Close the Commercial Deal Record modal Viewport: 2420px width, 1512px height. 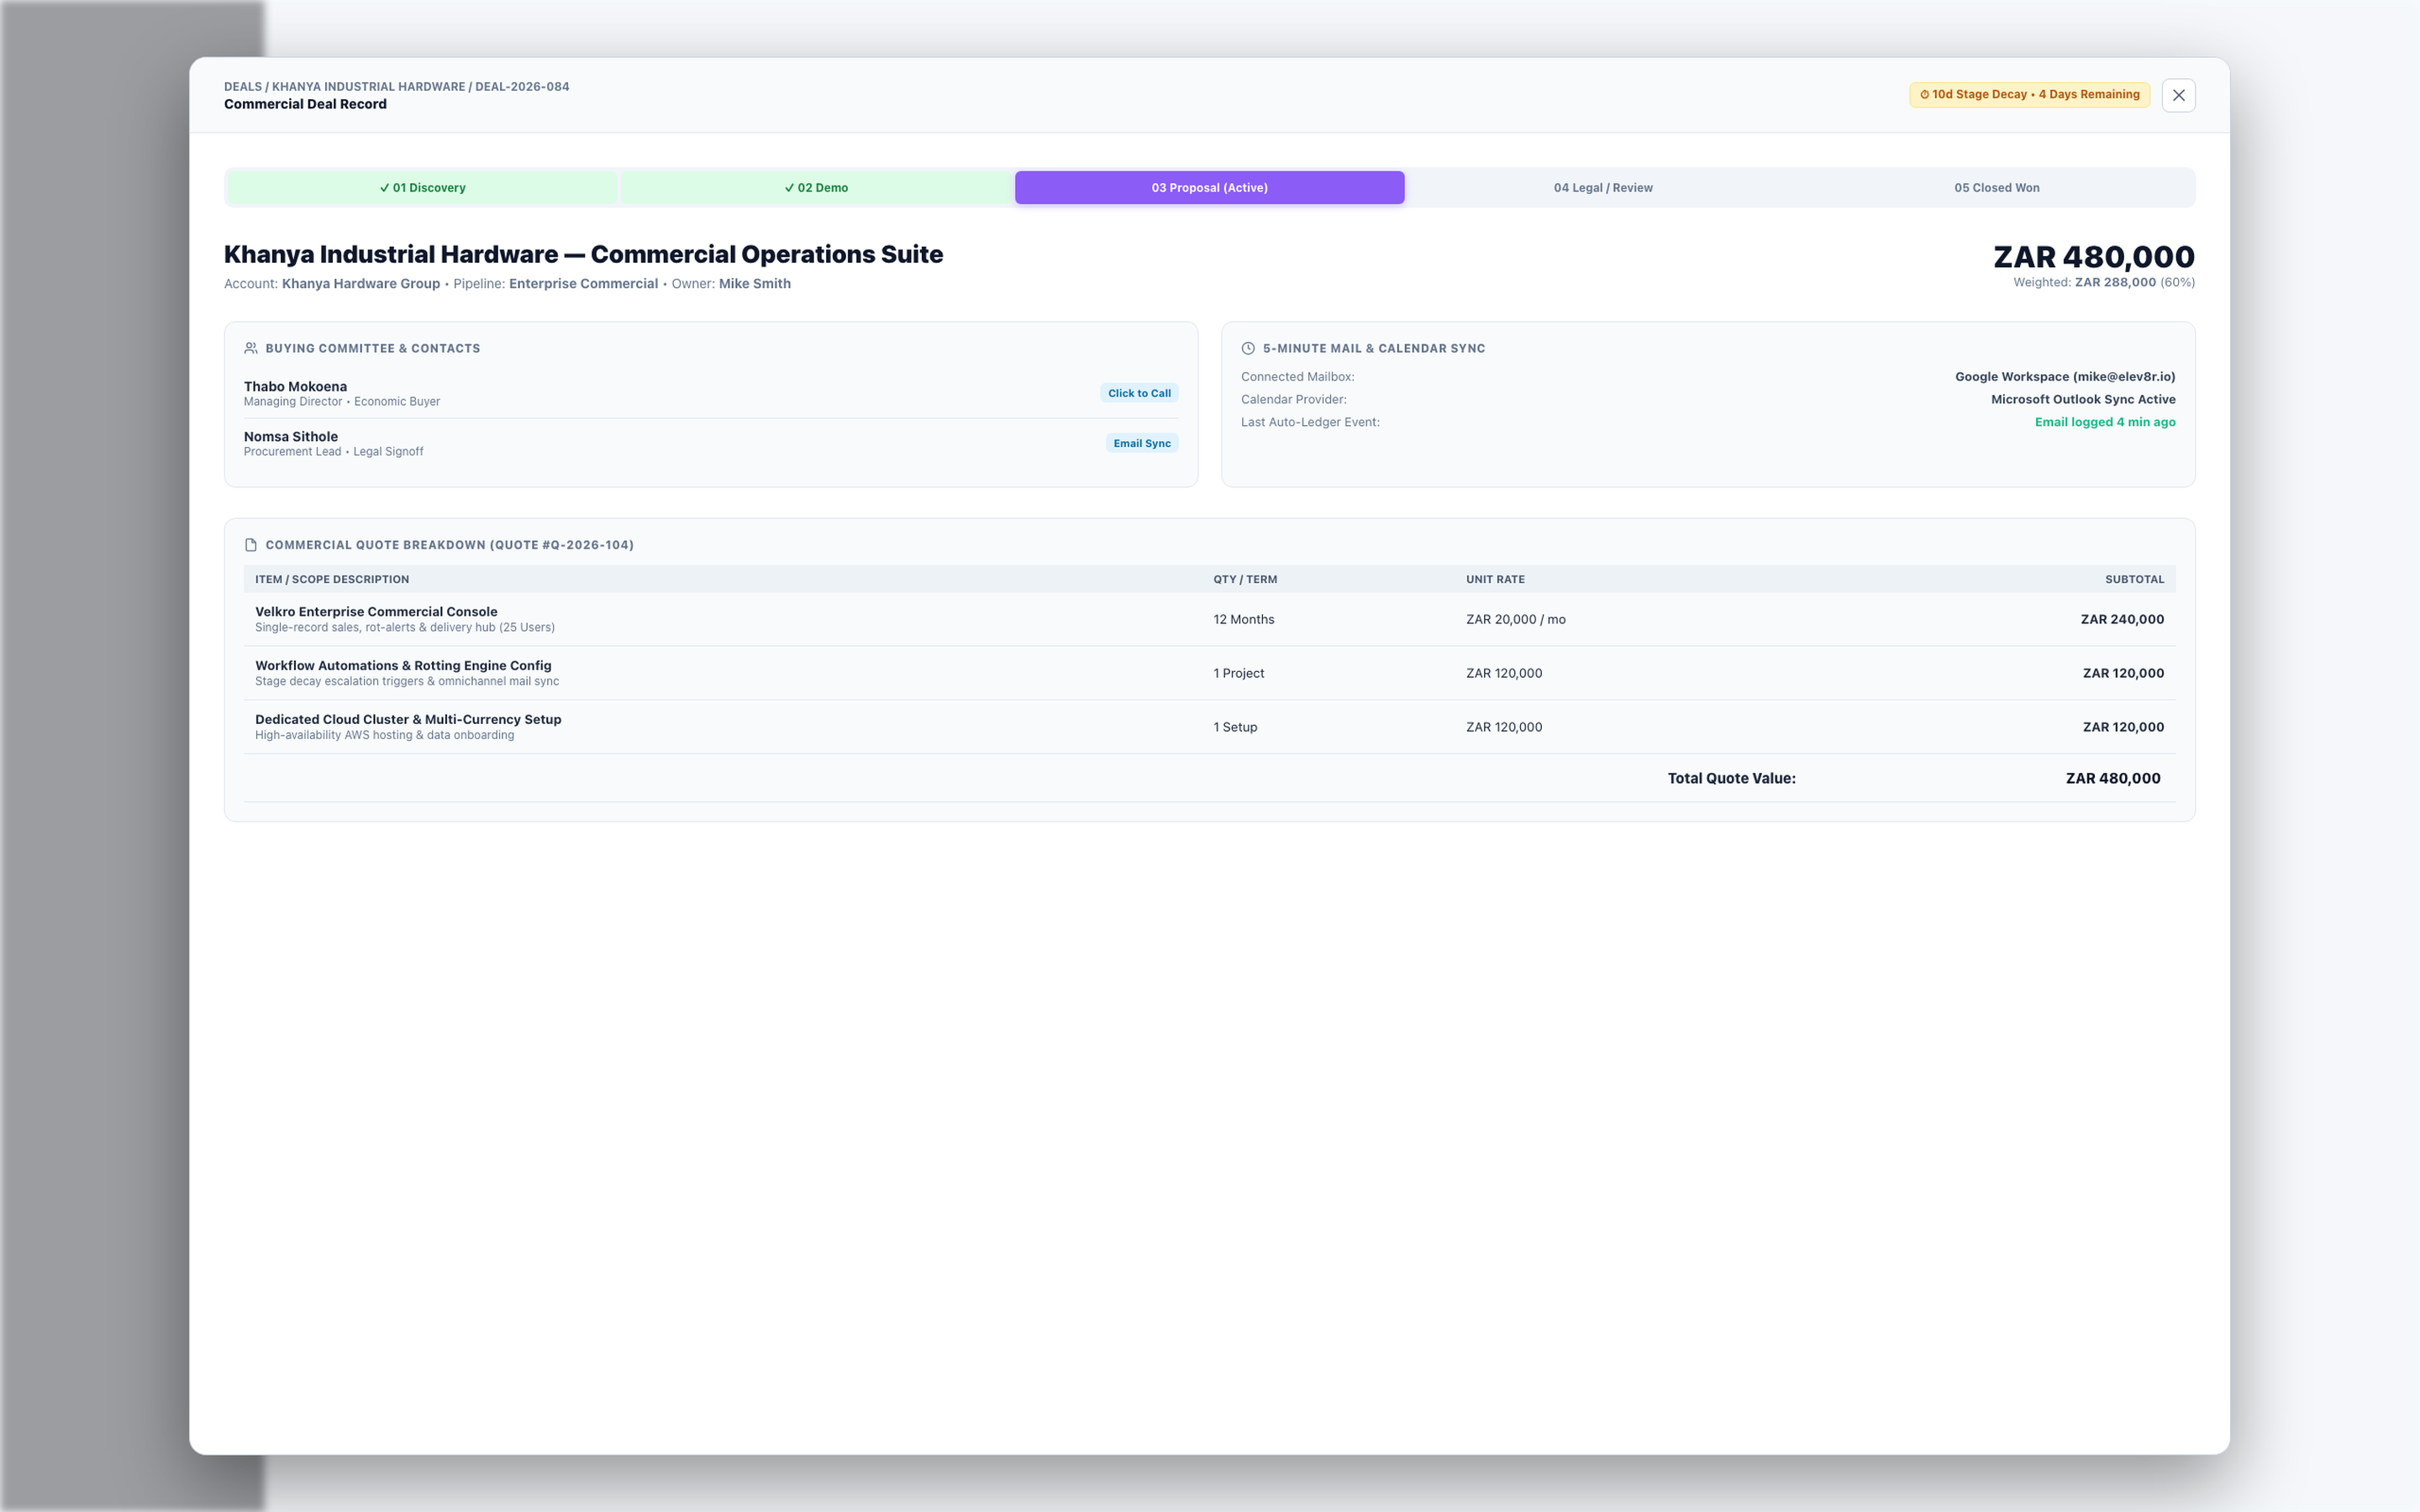[2178, 95]
